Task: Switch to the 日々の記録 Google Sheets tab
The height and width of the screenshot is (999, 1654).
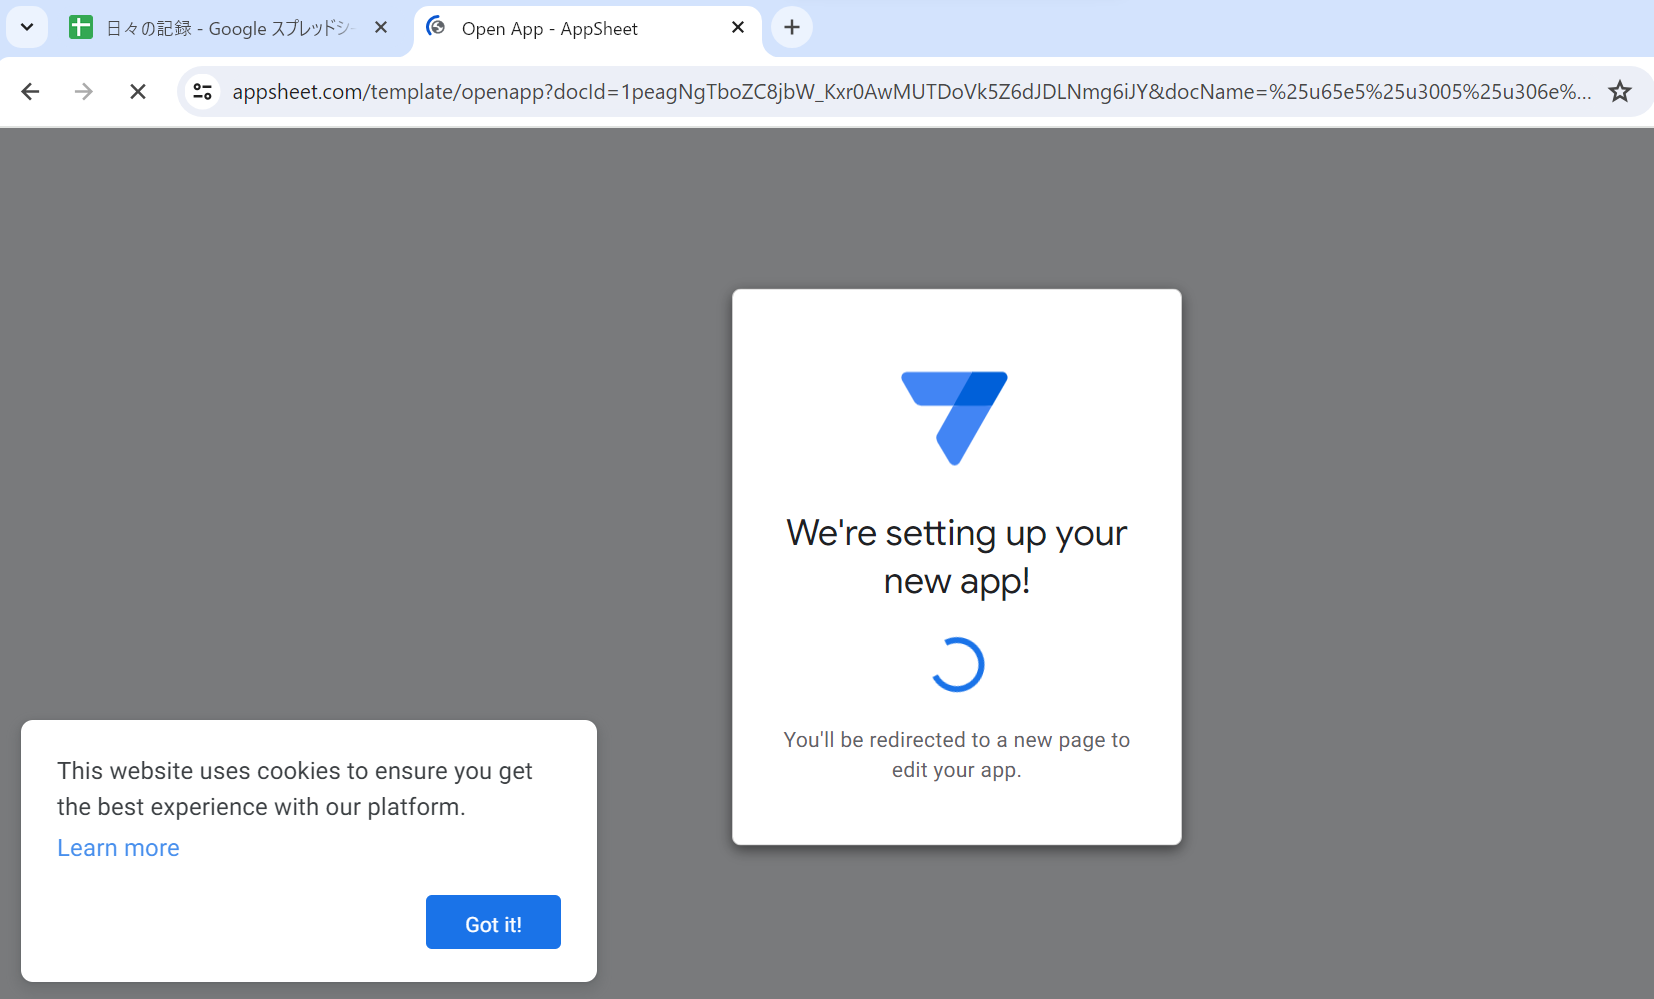Action: [x=229, y=28]
